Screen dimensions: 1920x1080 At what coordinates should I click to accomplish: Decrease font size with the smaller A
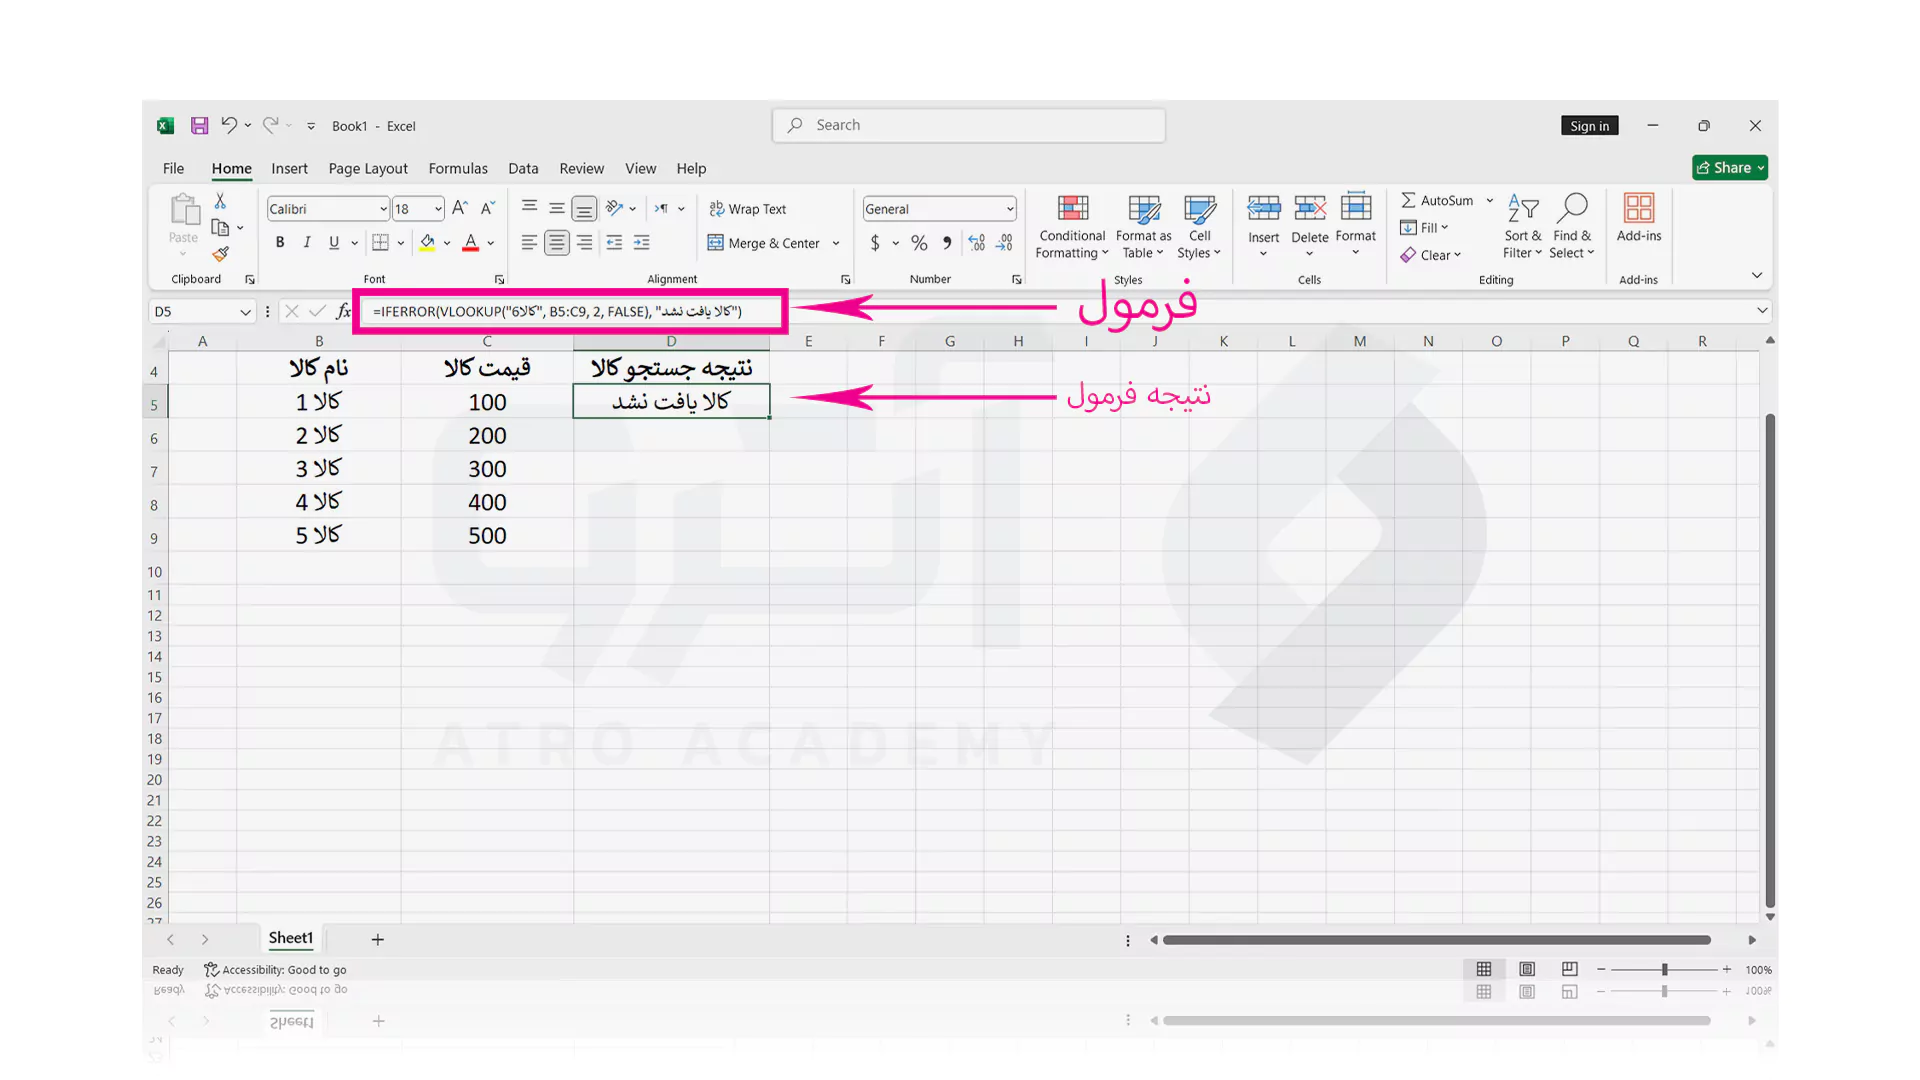tap(488, 208)
